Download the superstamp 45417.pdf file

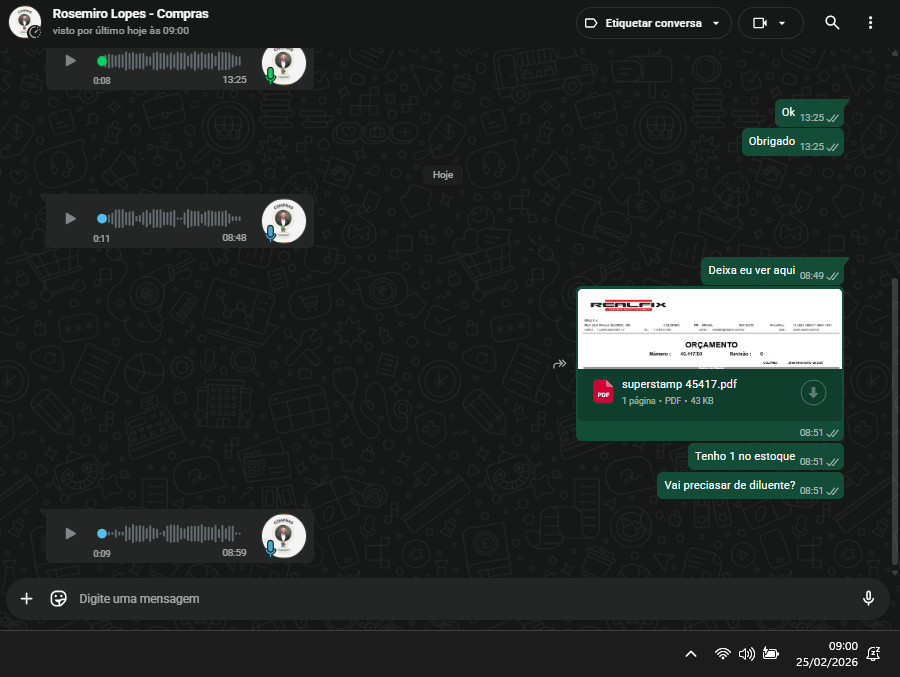(814, 393)
